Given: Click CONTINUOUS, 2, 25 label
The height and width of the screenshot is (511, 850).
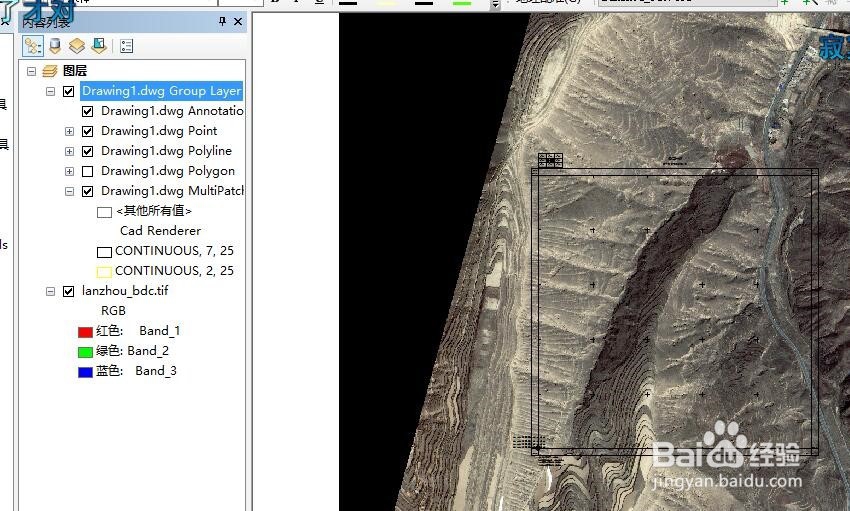Looking at the screenshot, I should (174, 271).
